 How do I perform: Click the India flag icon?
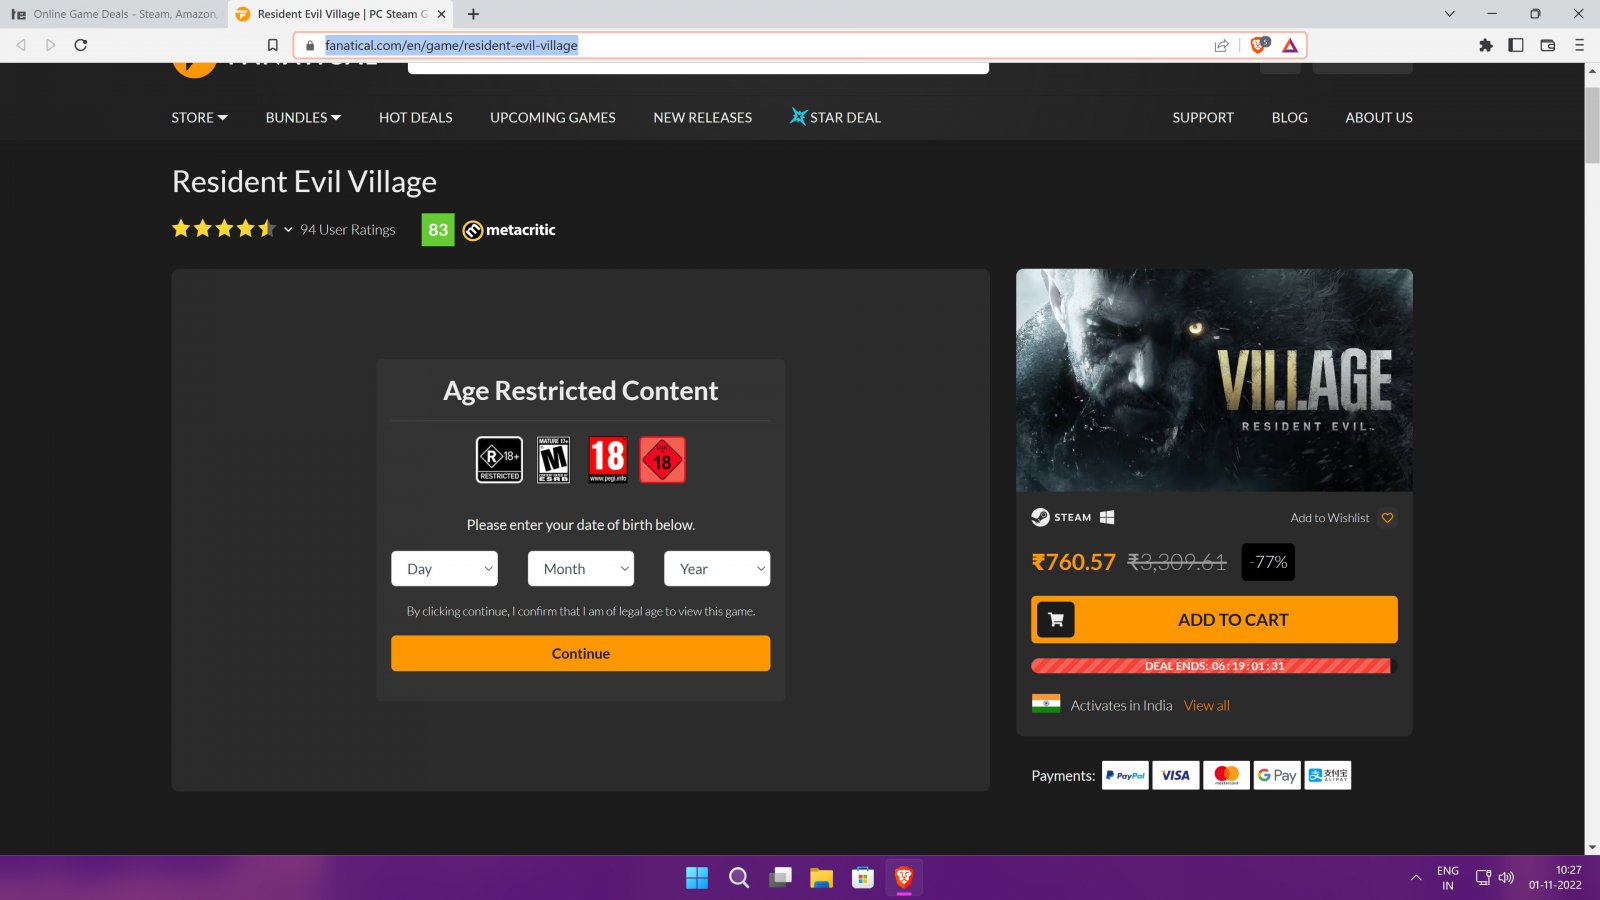(1046, 704)
